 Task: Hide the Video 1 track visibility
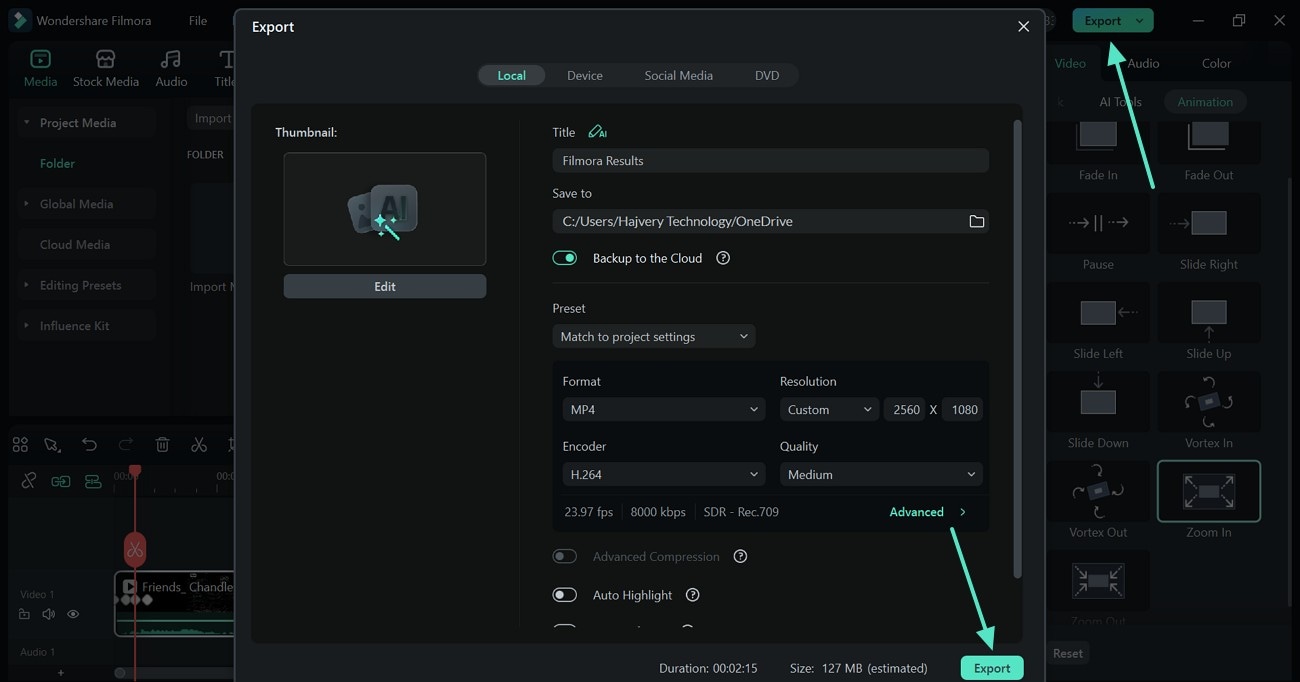73,614
